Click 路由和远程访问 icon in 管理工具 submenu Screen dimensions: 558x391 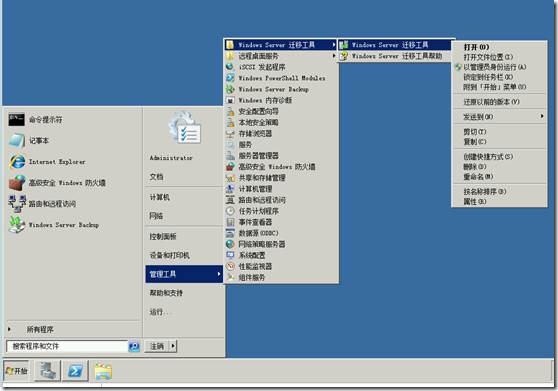230,200
